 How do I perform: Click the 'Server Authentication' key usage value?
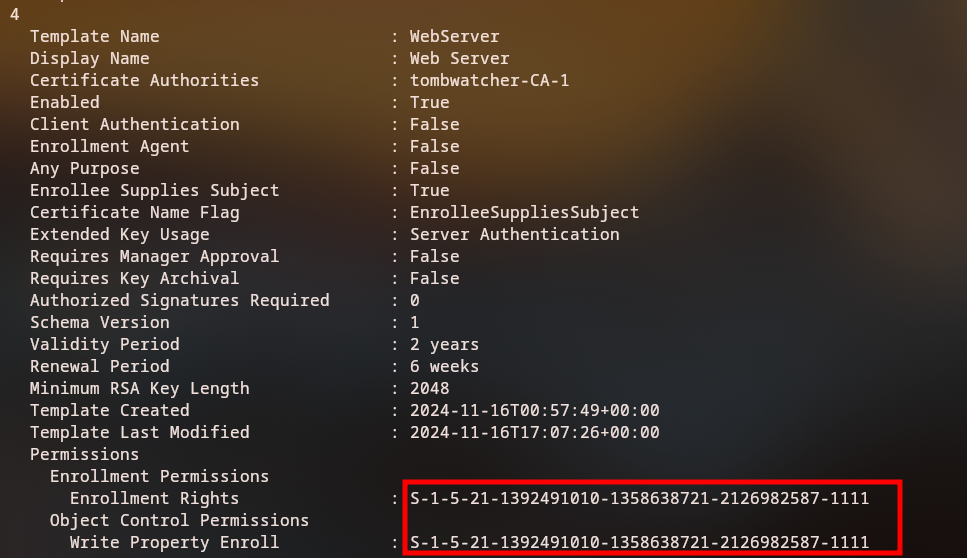coord(514,234)
